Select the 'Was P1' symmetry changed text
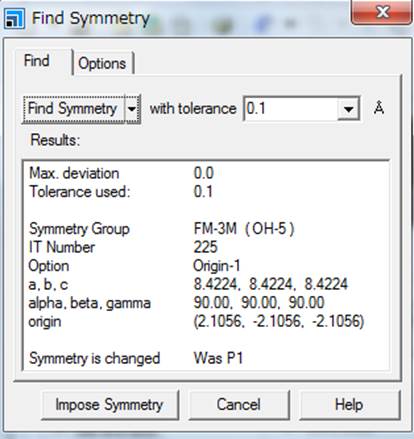Screen dimensions: 414x439 218,359
